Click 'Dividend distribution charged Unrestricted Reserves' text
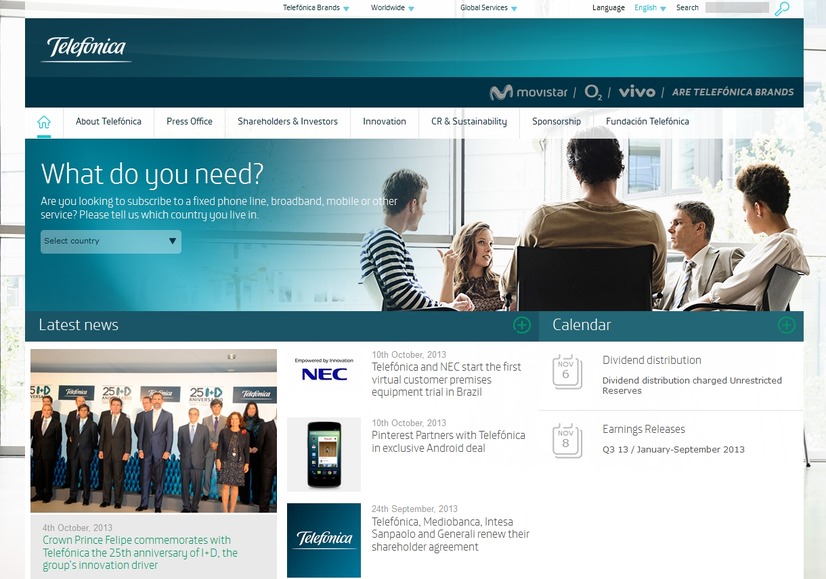The width and height of the screenshot is (826, 579). (692, 386)
